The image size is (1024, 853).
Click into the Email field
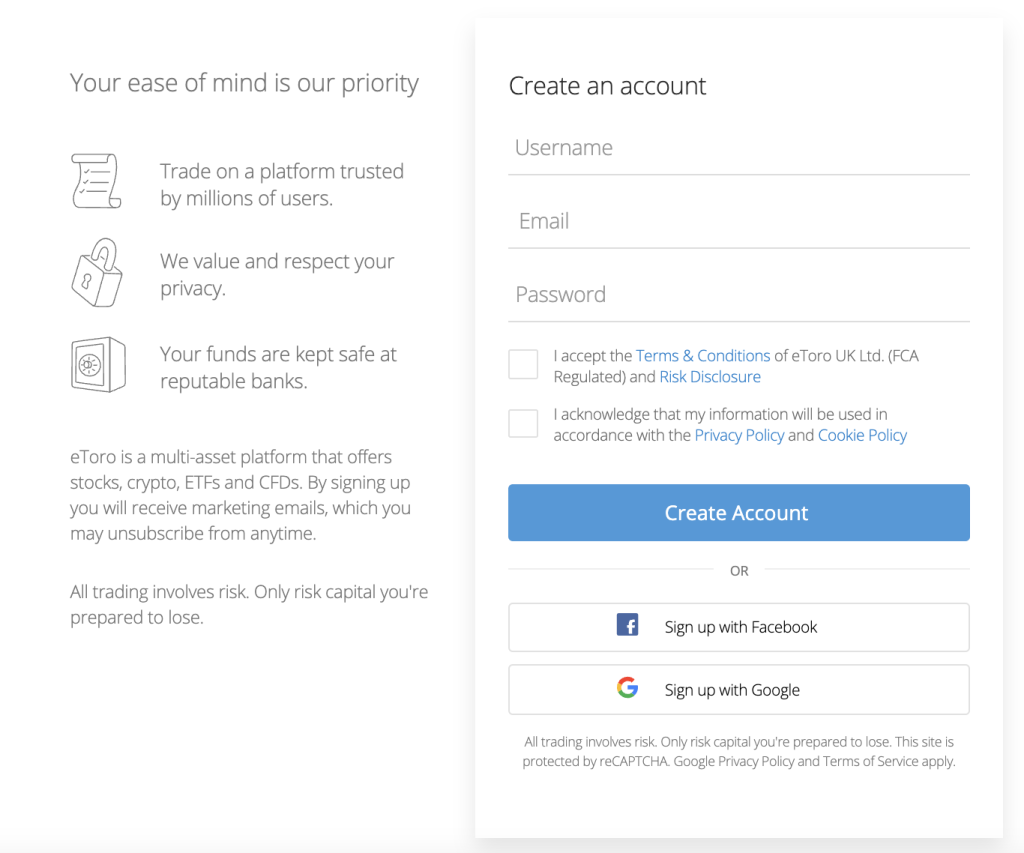tap(738, 222)
